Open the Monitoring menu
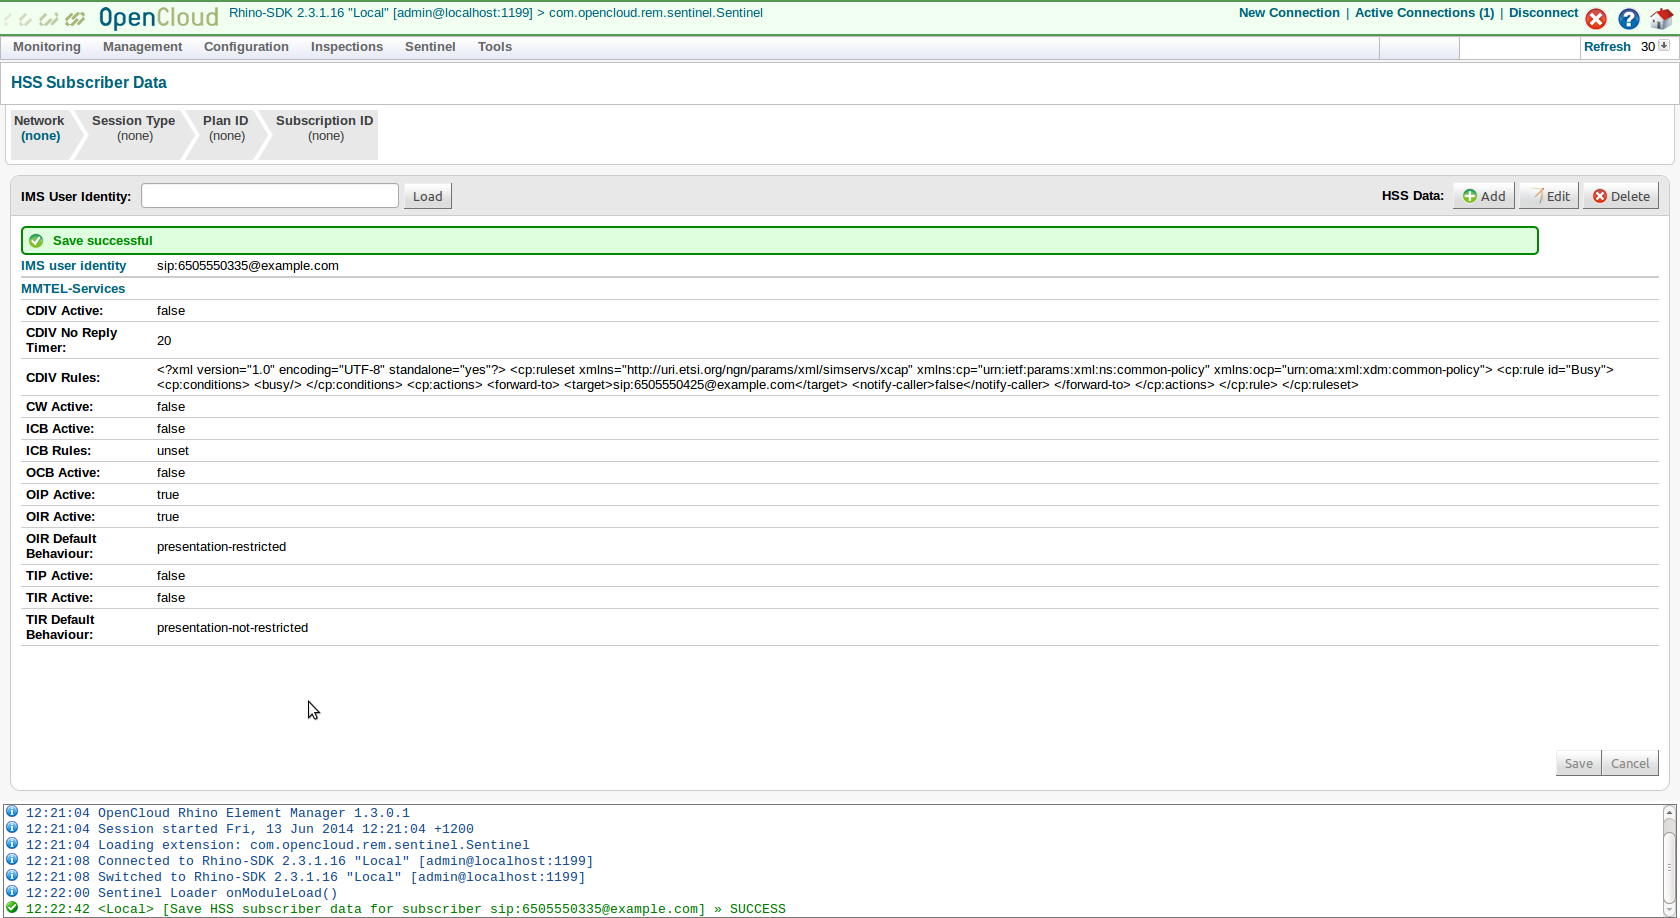 (x=47, y=47)
